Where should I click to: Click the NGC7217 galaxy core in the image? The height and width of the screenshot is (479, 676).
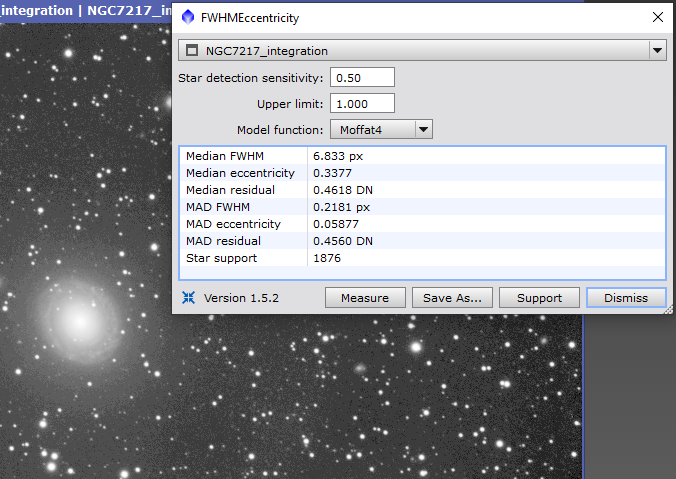80,320
